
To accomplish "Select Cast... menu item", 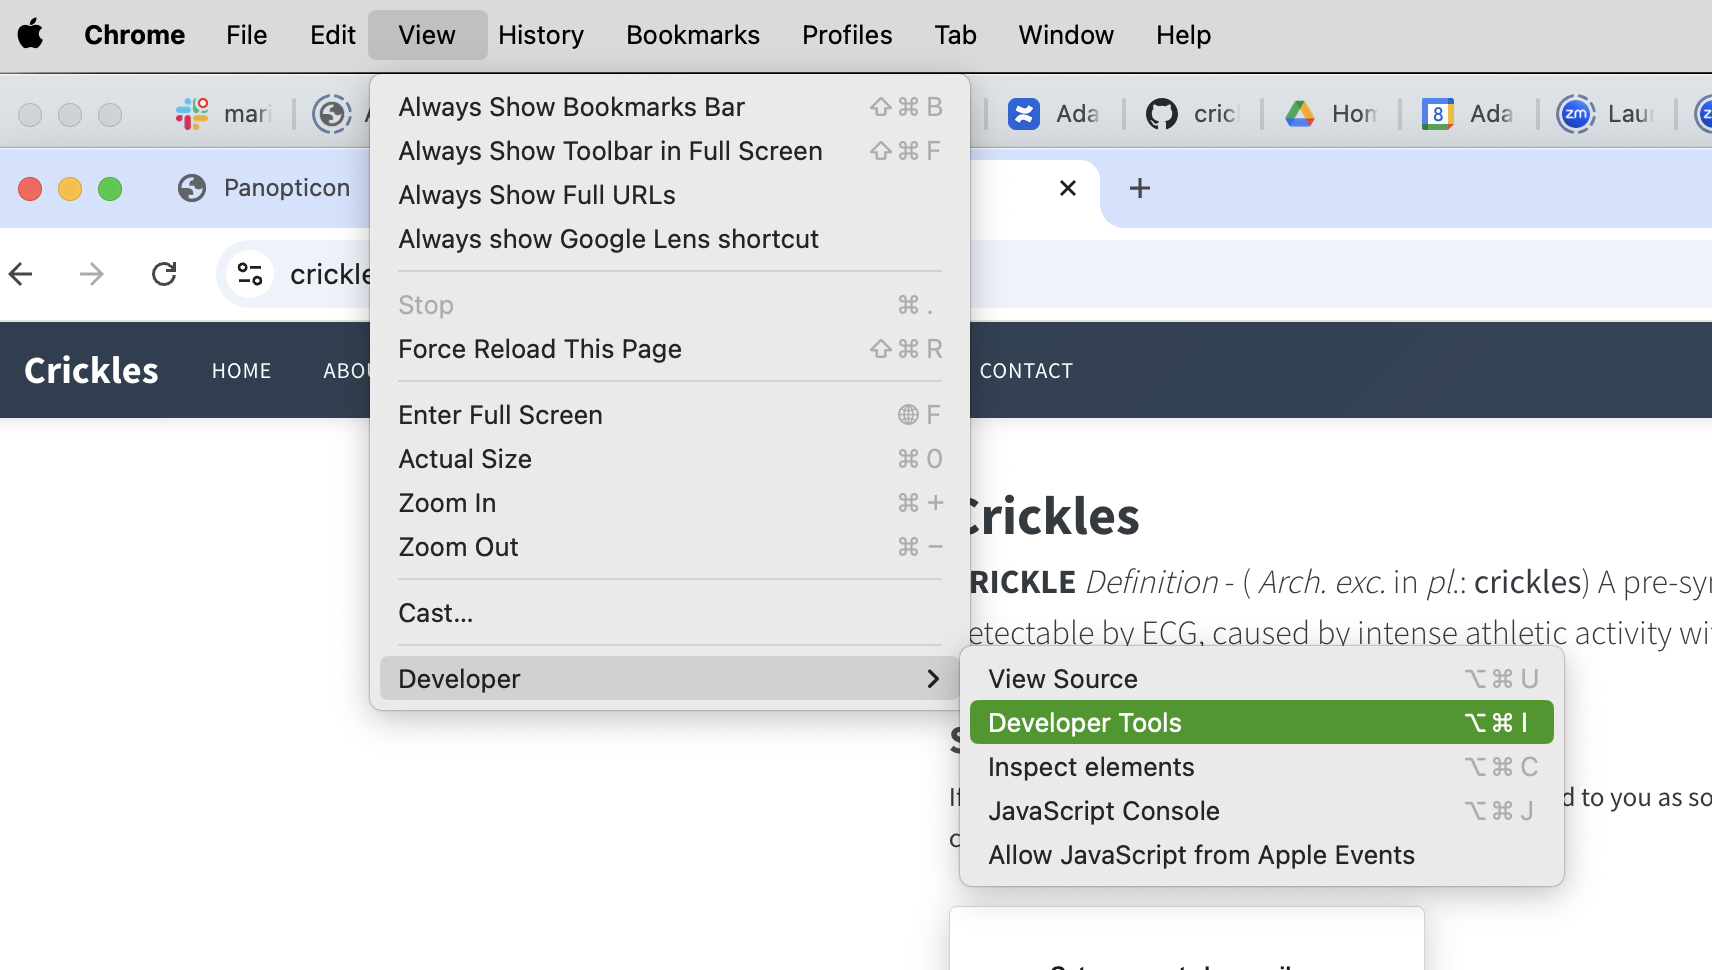I will coord(670,613).
